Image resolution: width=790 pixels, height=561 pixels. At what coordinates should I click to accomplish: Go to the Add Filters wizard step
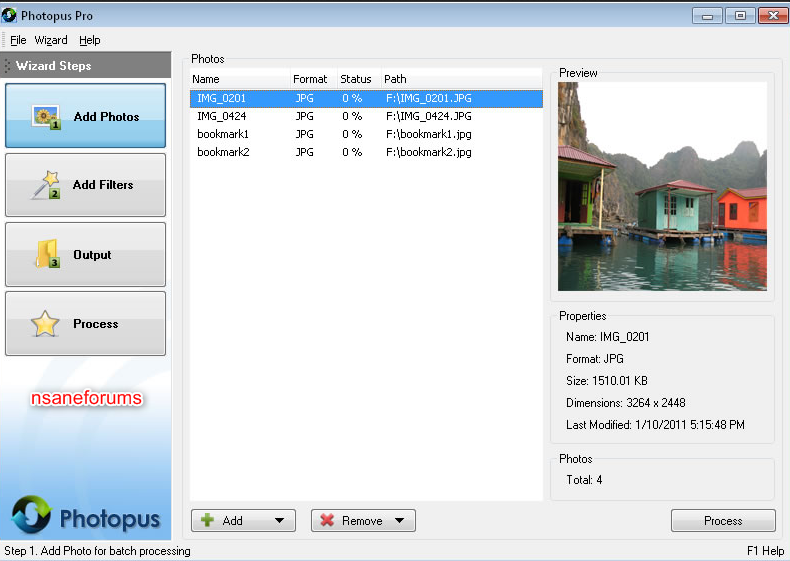pyautogui.click(x=85, y=185)
